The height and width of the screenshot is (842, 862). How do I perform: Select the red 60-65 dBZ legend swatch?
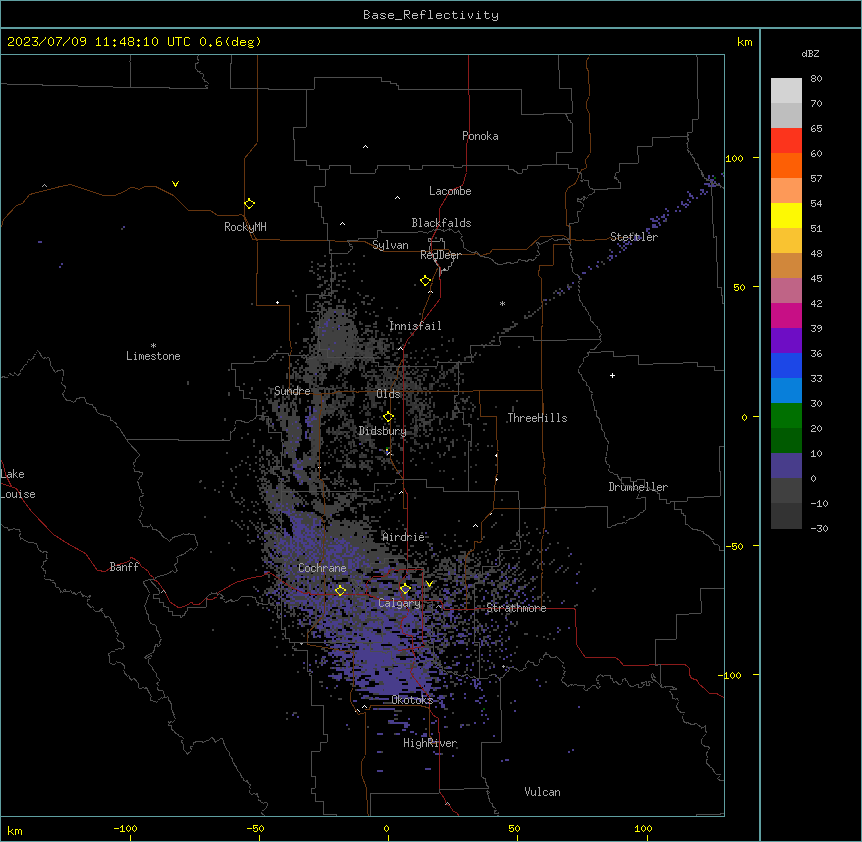786,140
